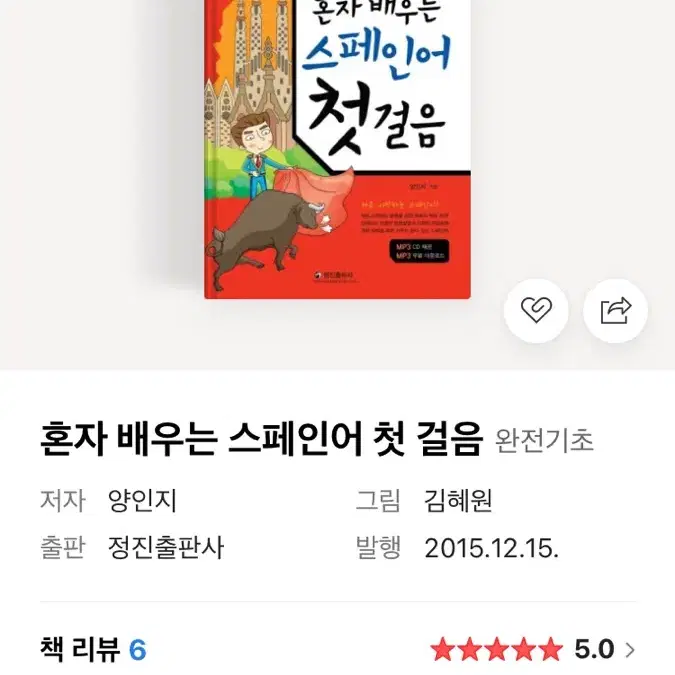Tap the heart save icon

536,310
